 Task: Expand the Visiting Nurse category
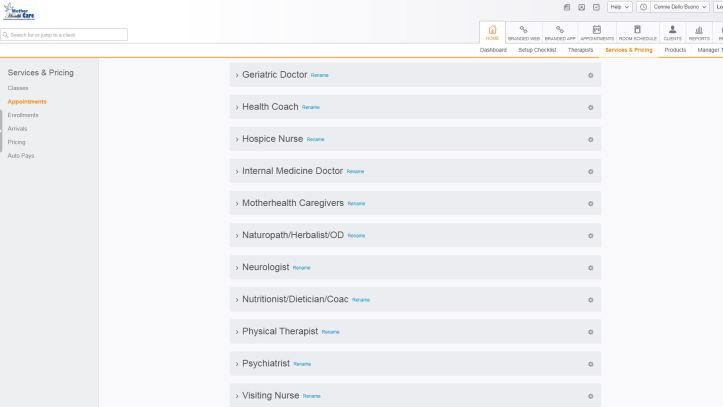pyautogui.click(x=237, y=396)
